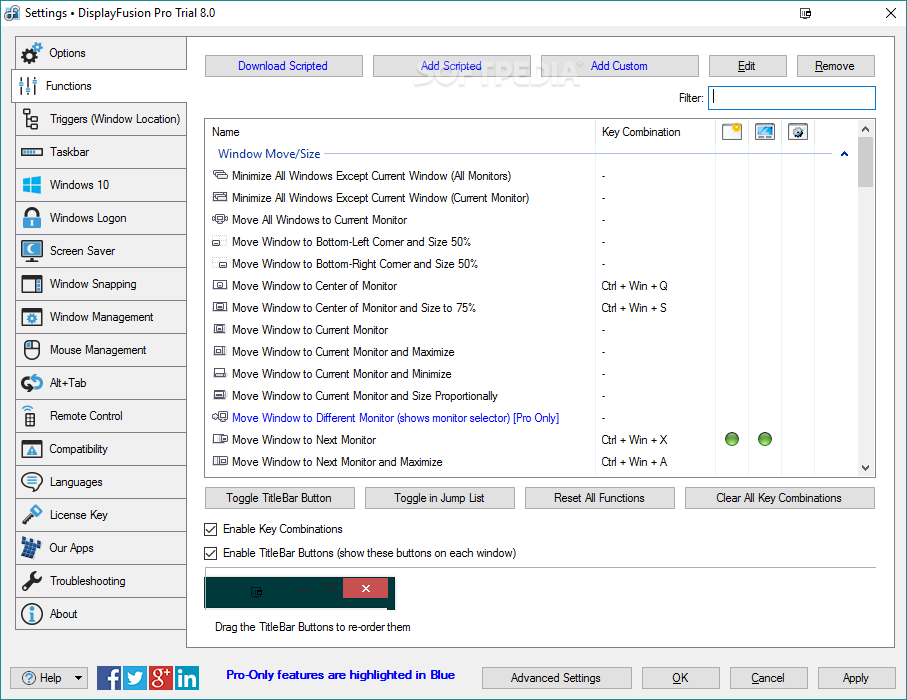Click the Cancel button
The width and height of the screenshot is (907, 700).
click(x=768, y=678)
